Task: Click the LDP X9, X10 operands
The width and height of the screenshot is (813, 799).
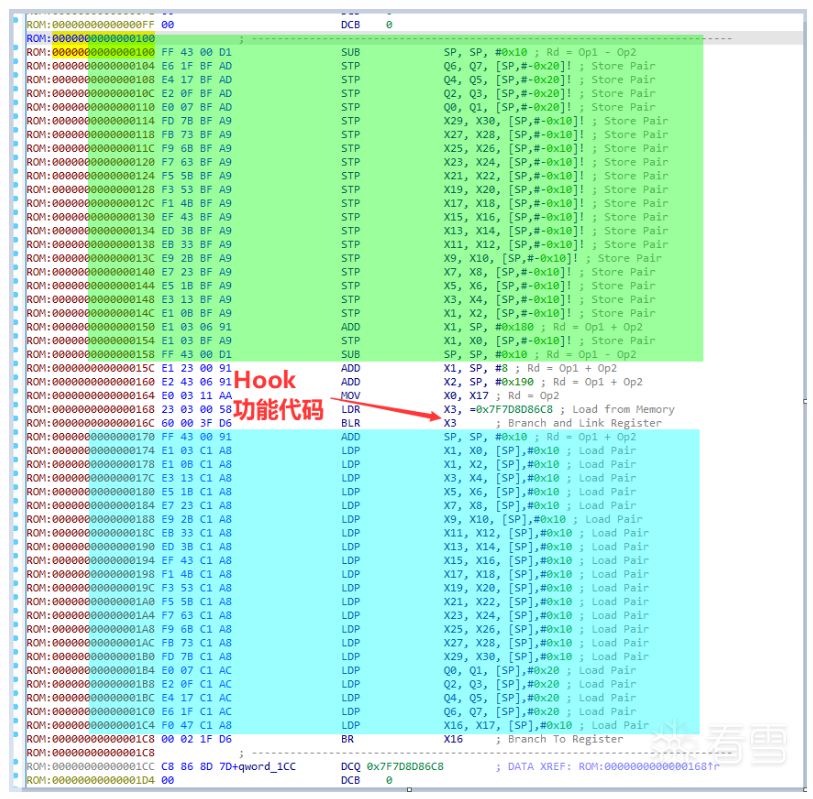Action: pos(504,520)
